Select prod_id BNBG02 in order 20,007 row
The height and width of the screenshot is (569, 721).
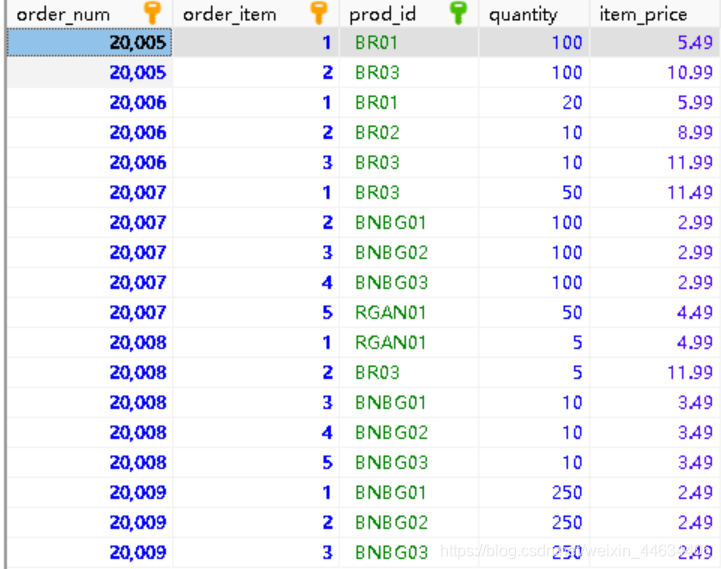point(409,252)
